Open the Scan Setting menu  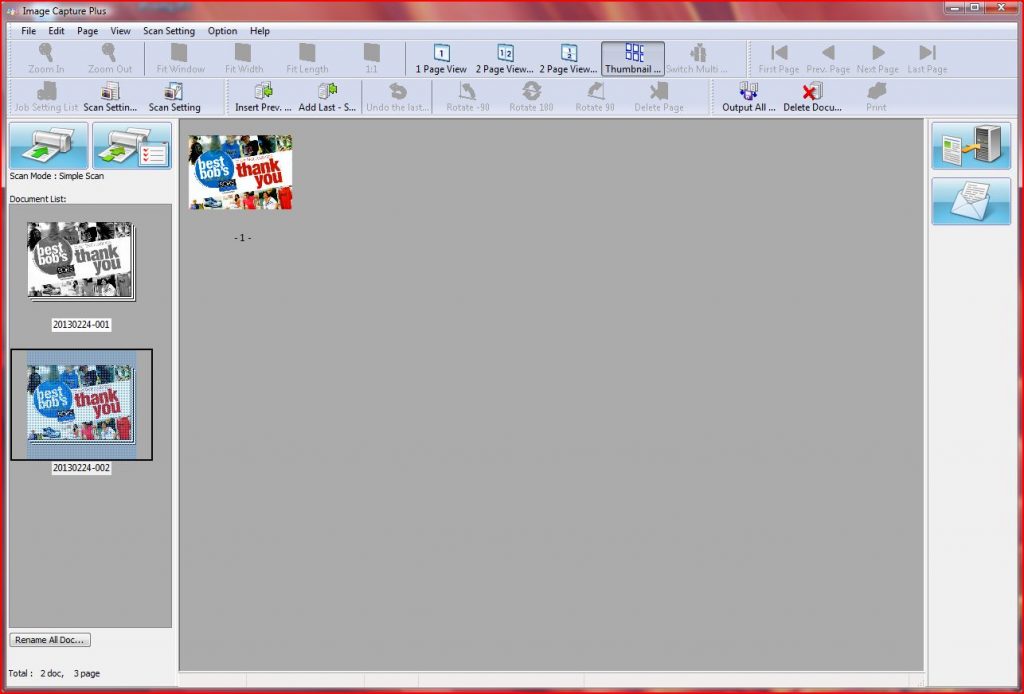pos(169,31)
